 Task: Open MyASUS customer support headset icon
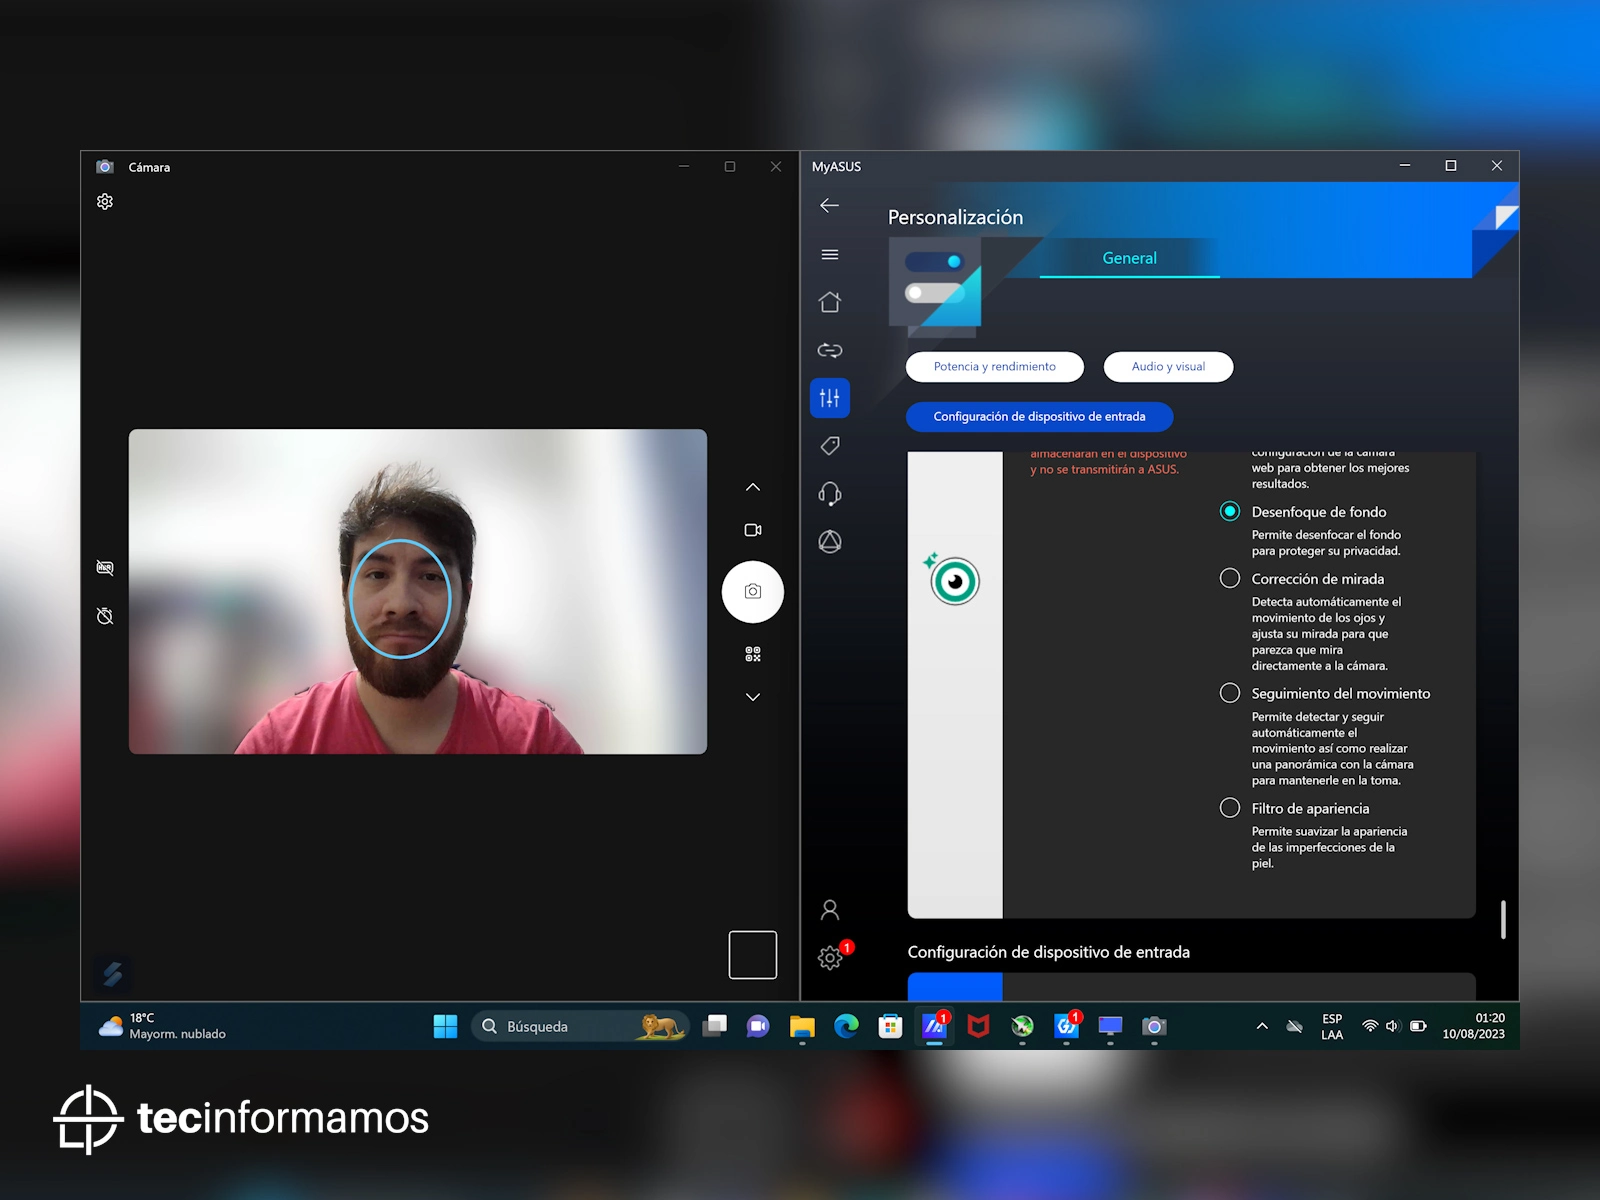830,494
